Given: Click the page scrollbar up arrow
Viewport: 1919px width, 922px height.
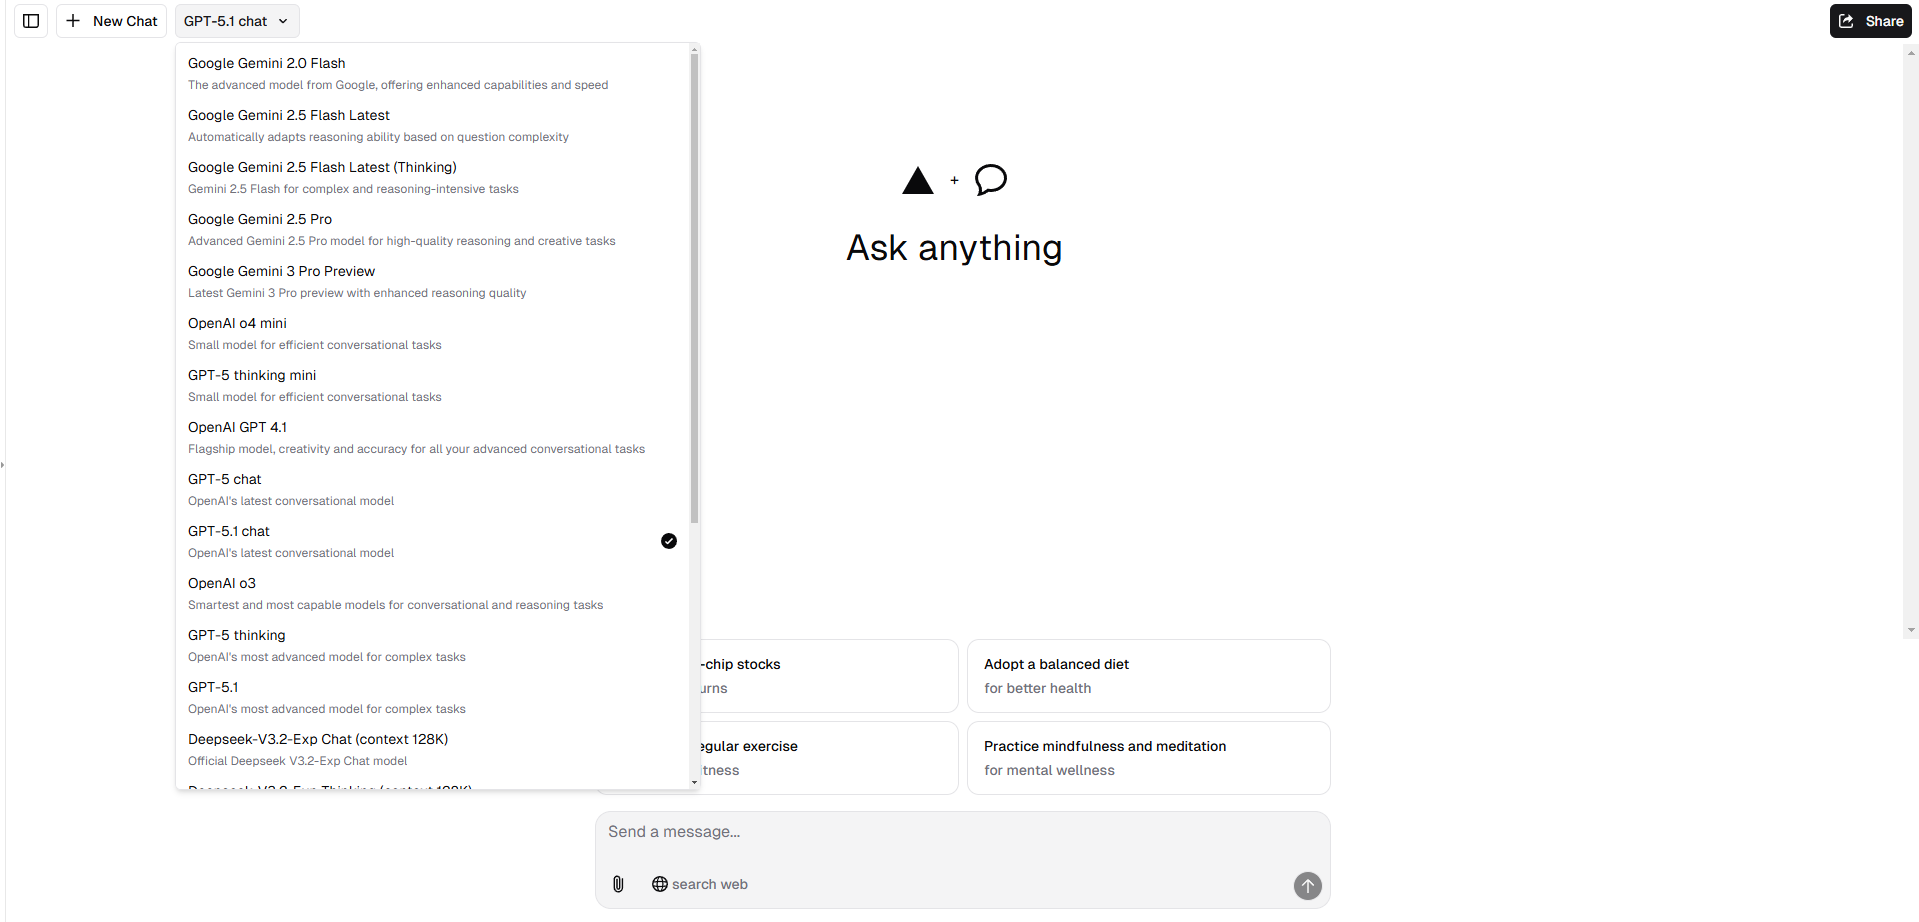Looking at the screenshot, I should point(1911,52).
